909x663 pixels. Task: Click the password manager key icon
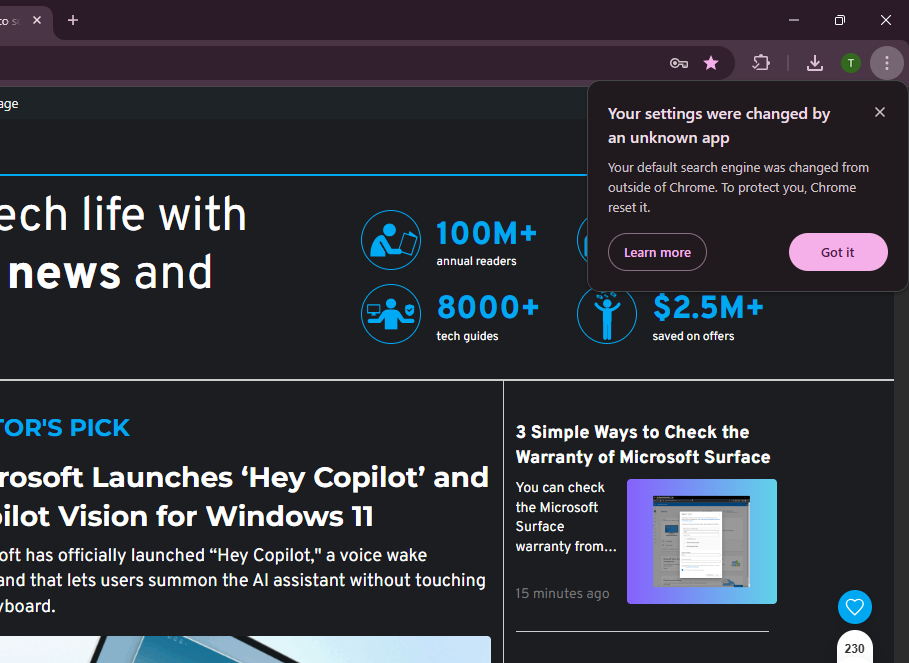click(x=679, y=63)
